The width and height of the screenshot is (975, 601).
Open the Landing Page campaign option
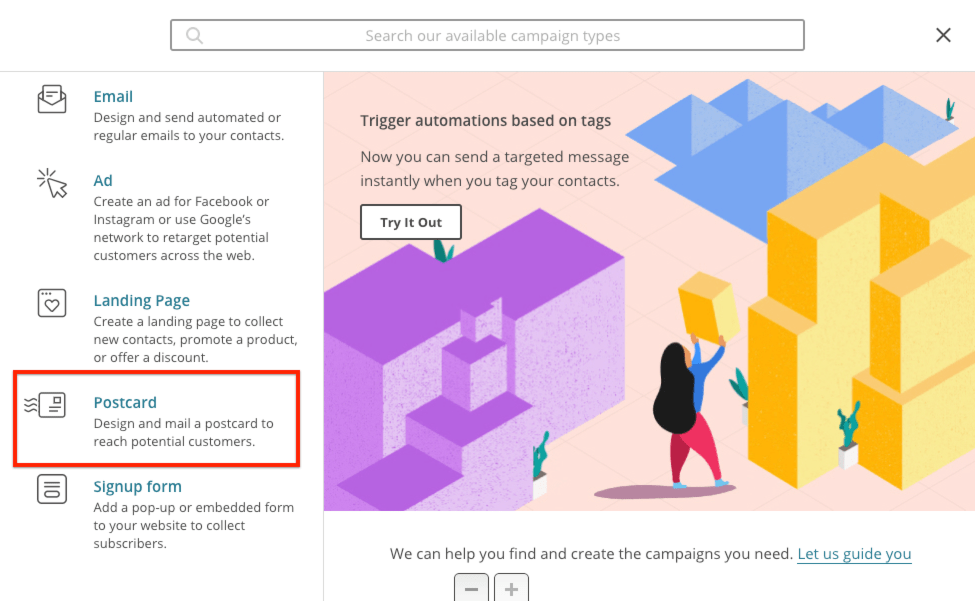141,301
